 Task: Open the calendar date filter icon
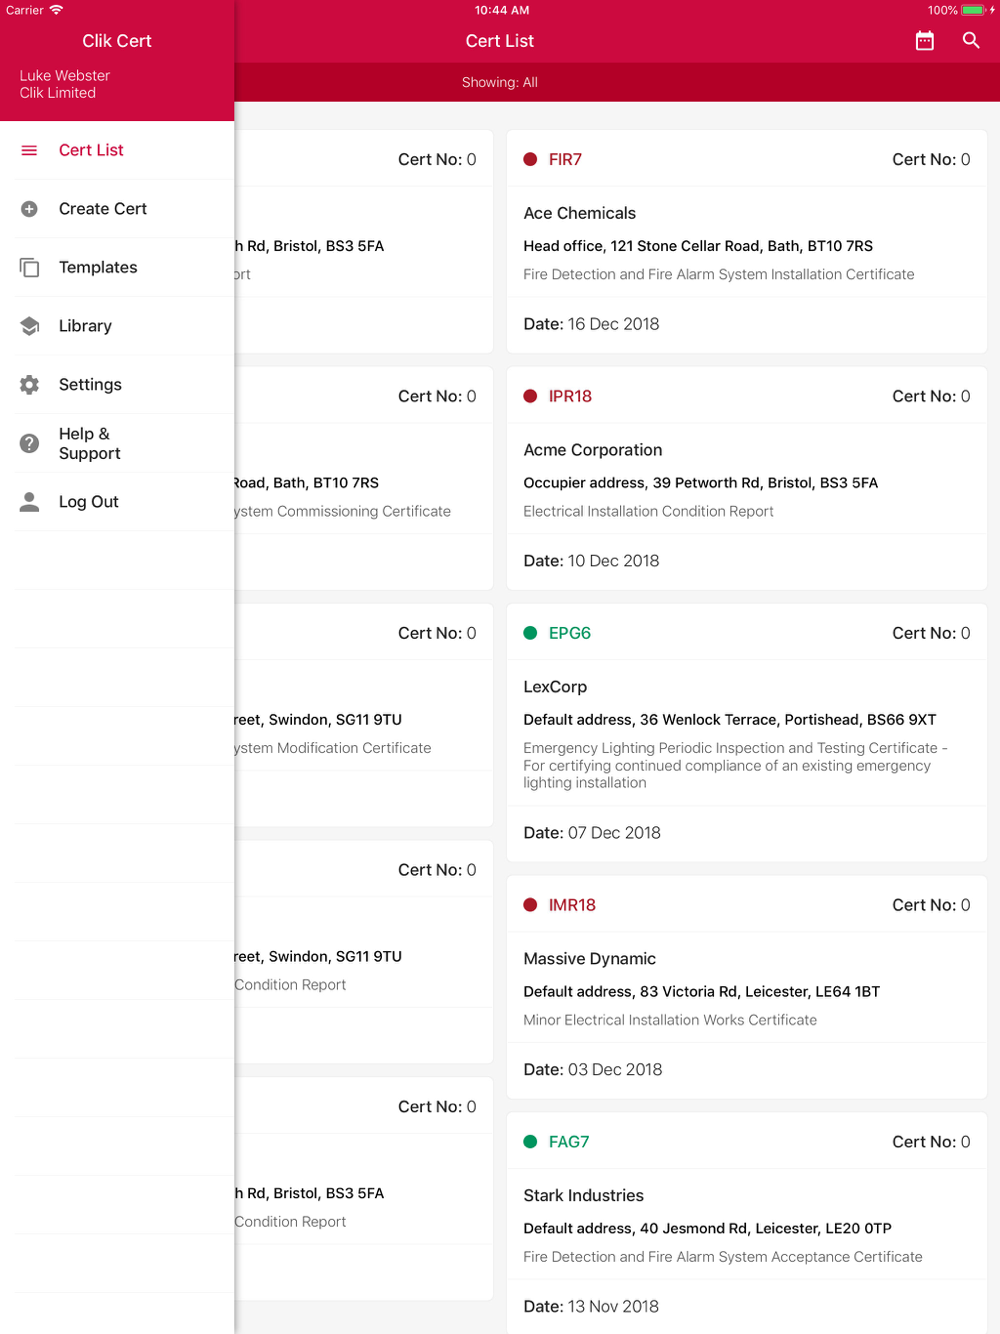925,41
